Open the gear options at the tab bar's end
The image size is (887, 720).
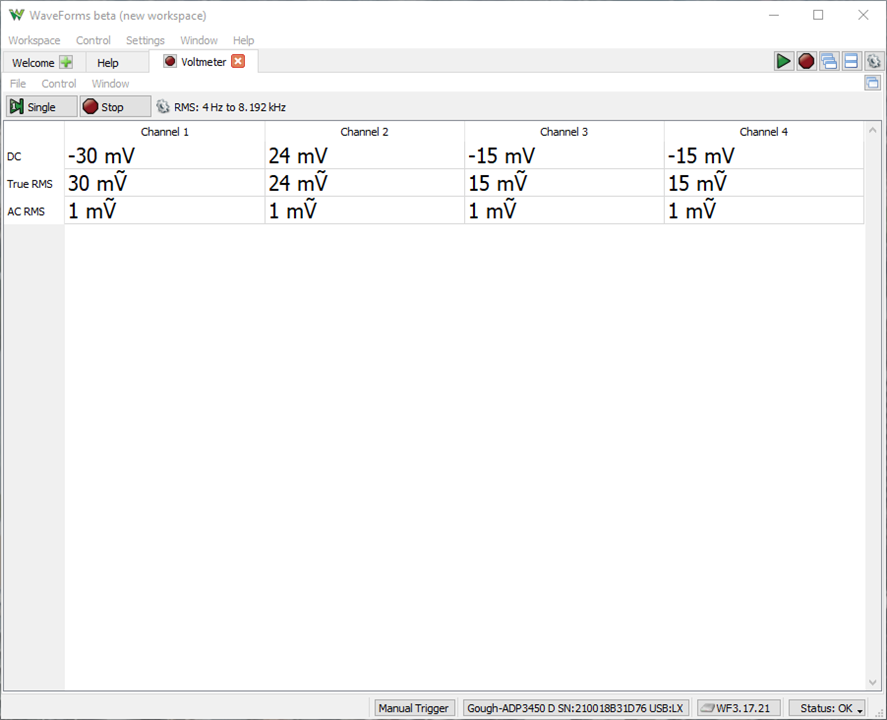coord(874,61)
